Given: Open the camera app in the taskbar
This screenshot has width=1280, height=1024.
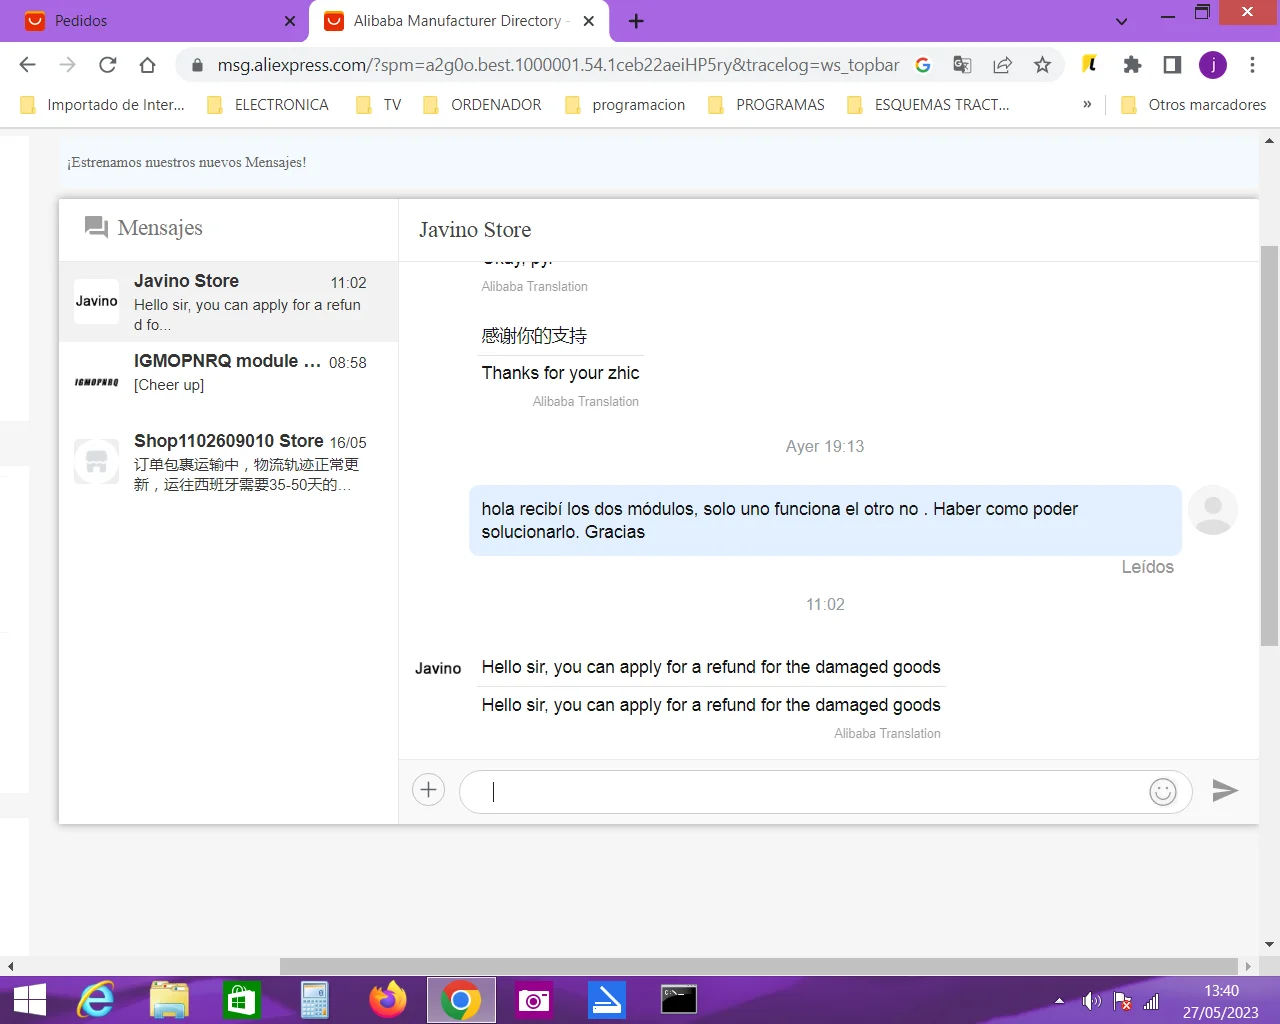Looking at the screenshot, I should pyautogui.click(x=534, y=1000).
